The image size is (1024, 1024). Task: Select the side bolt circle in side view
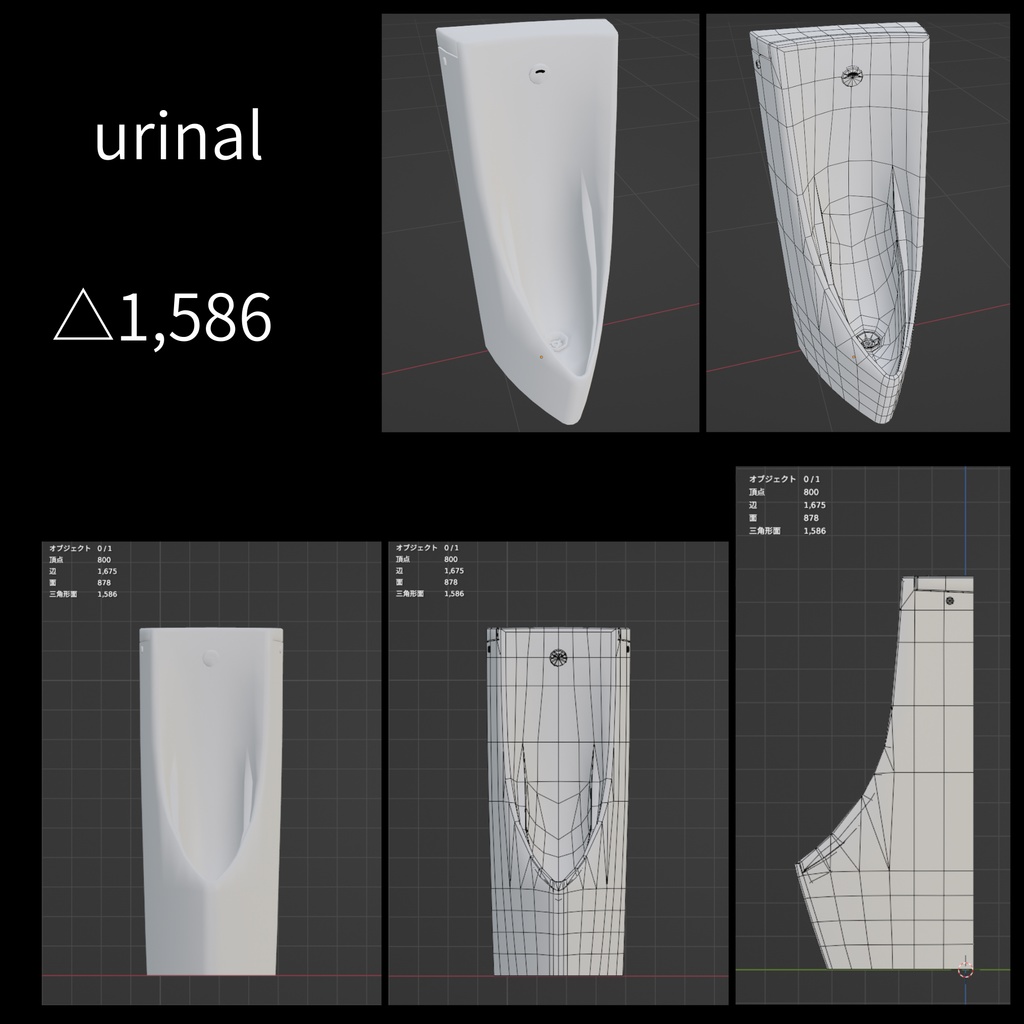tap(950, 600)
